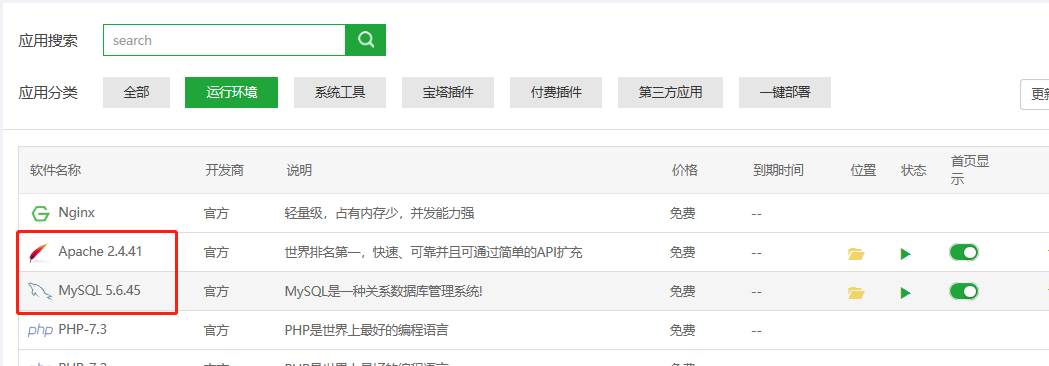Click 官方 developer in the PHP-7.3 row
This screenshot has height=366, width=1049.
(x=216, y=330)
